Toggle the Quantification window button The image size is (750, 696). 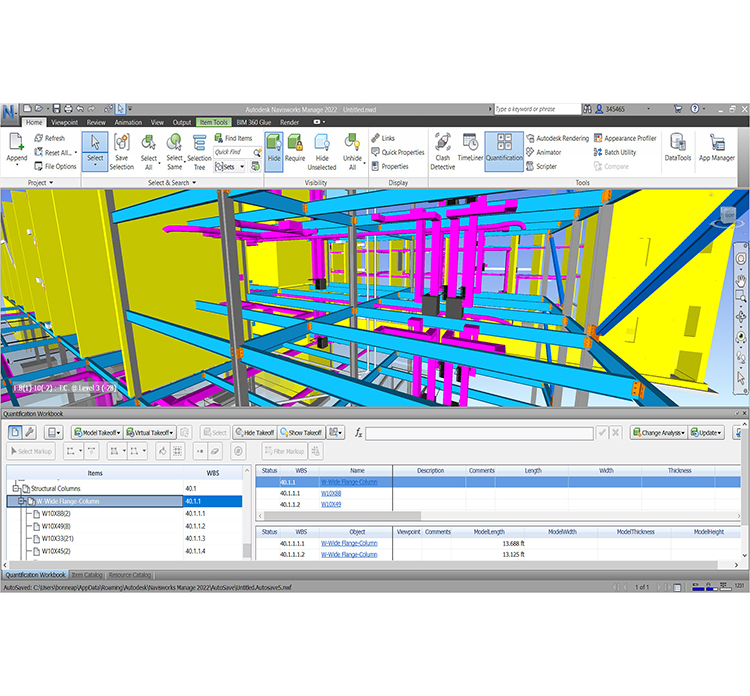pyautogui.click(x=504, y=151)
